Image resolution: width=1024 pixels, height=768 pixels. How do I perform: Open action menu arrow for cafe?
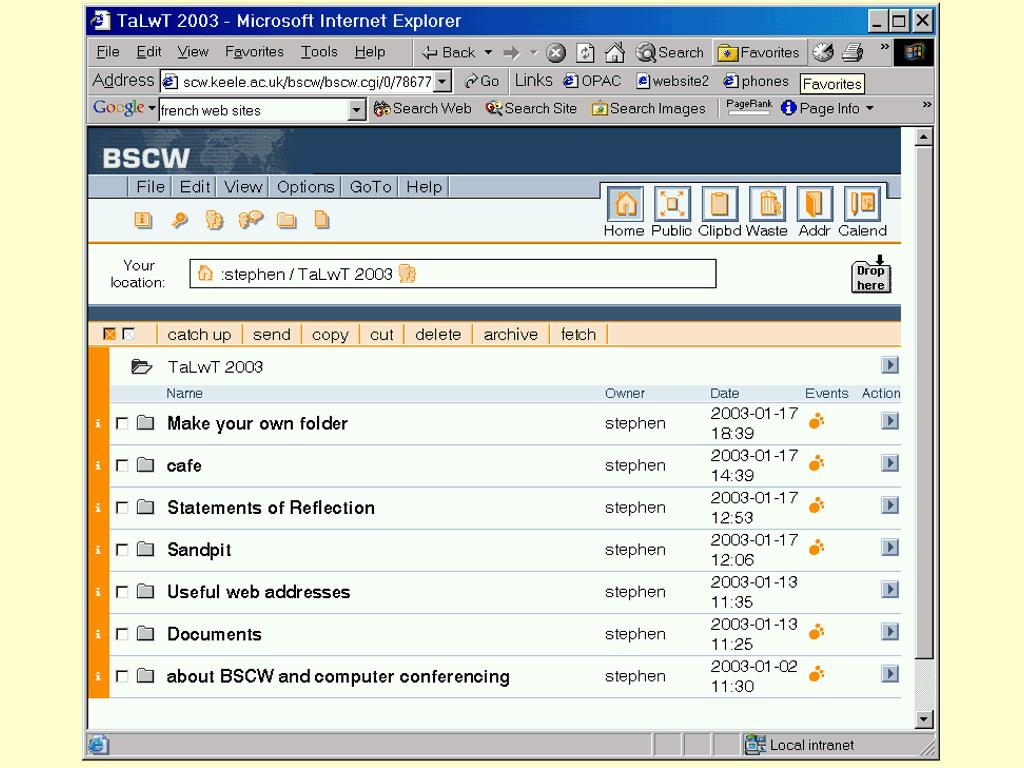pyautogui.click(x=889, y=464)
